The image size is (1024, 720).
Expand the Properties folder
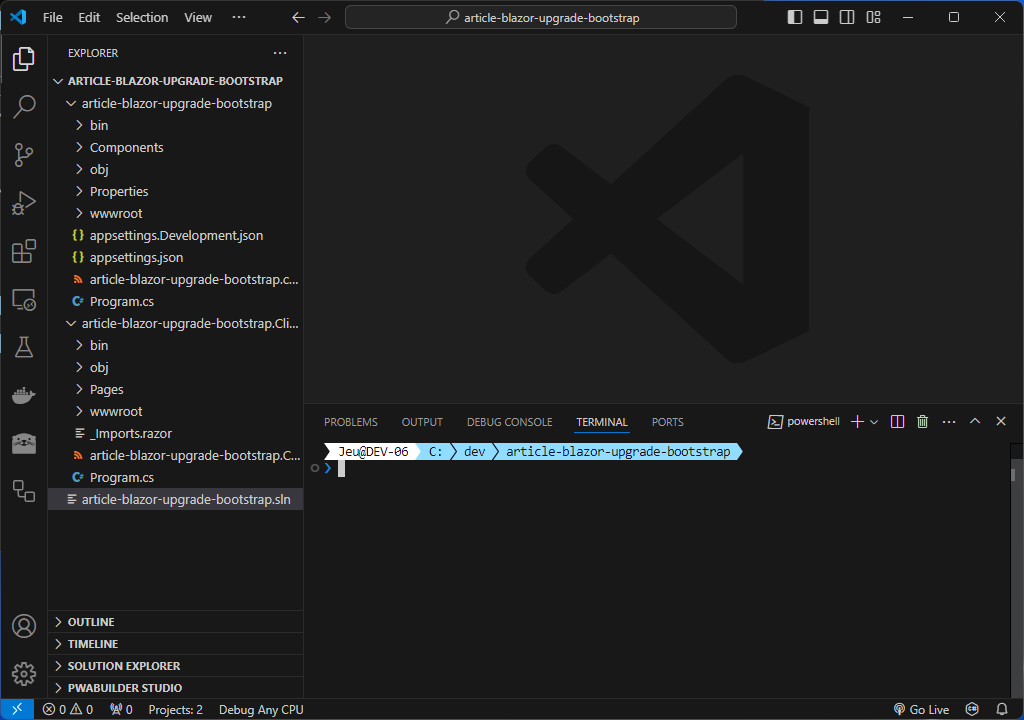[x=176, y=191]
